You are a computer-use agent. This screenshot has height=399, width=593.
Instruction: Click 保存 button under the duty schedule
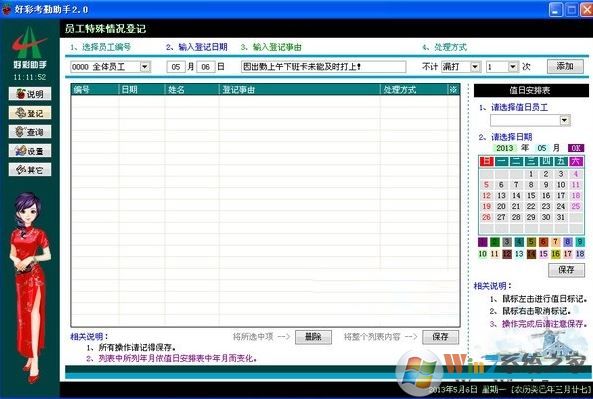coord(566,270)
